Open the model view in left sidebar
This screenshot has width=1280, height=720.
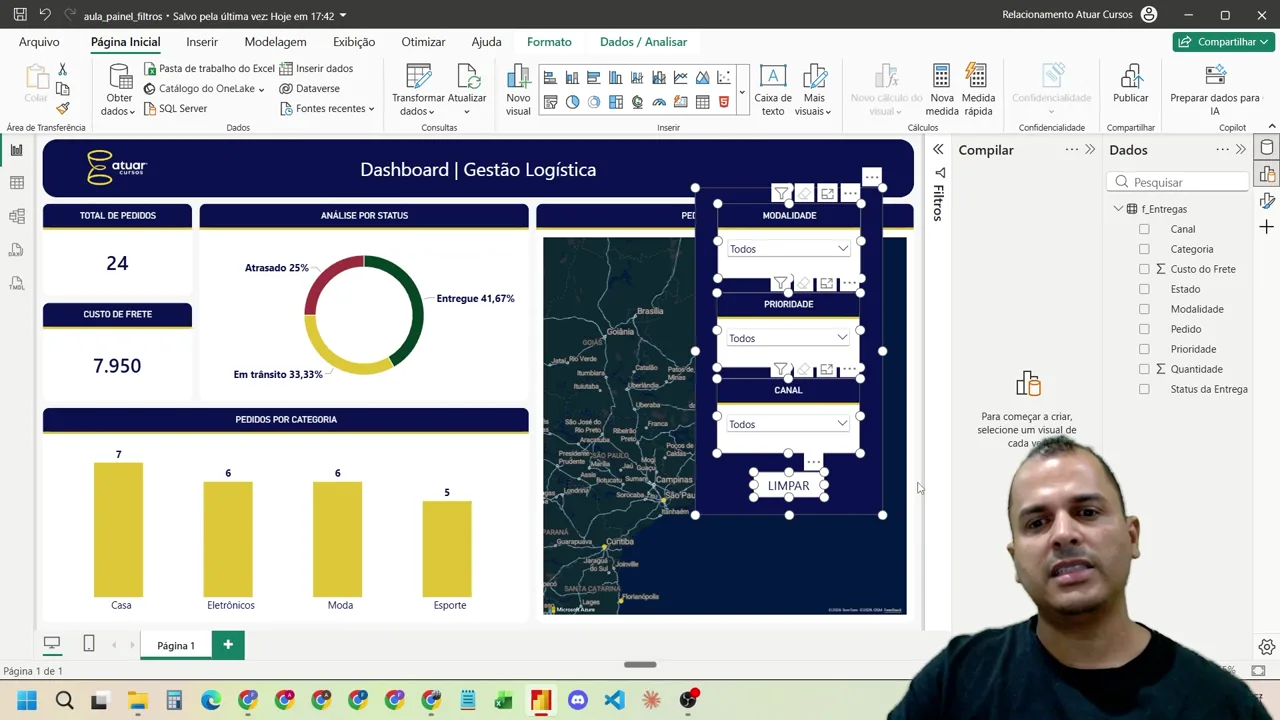tap(17, 217)
